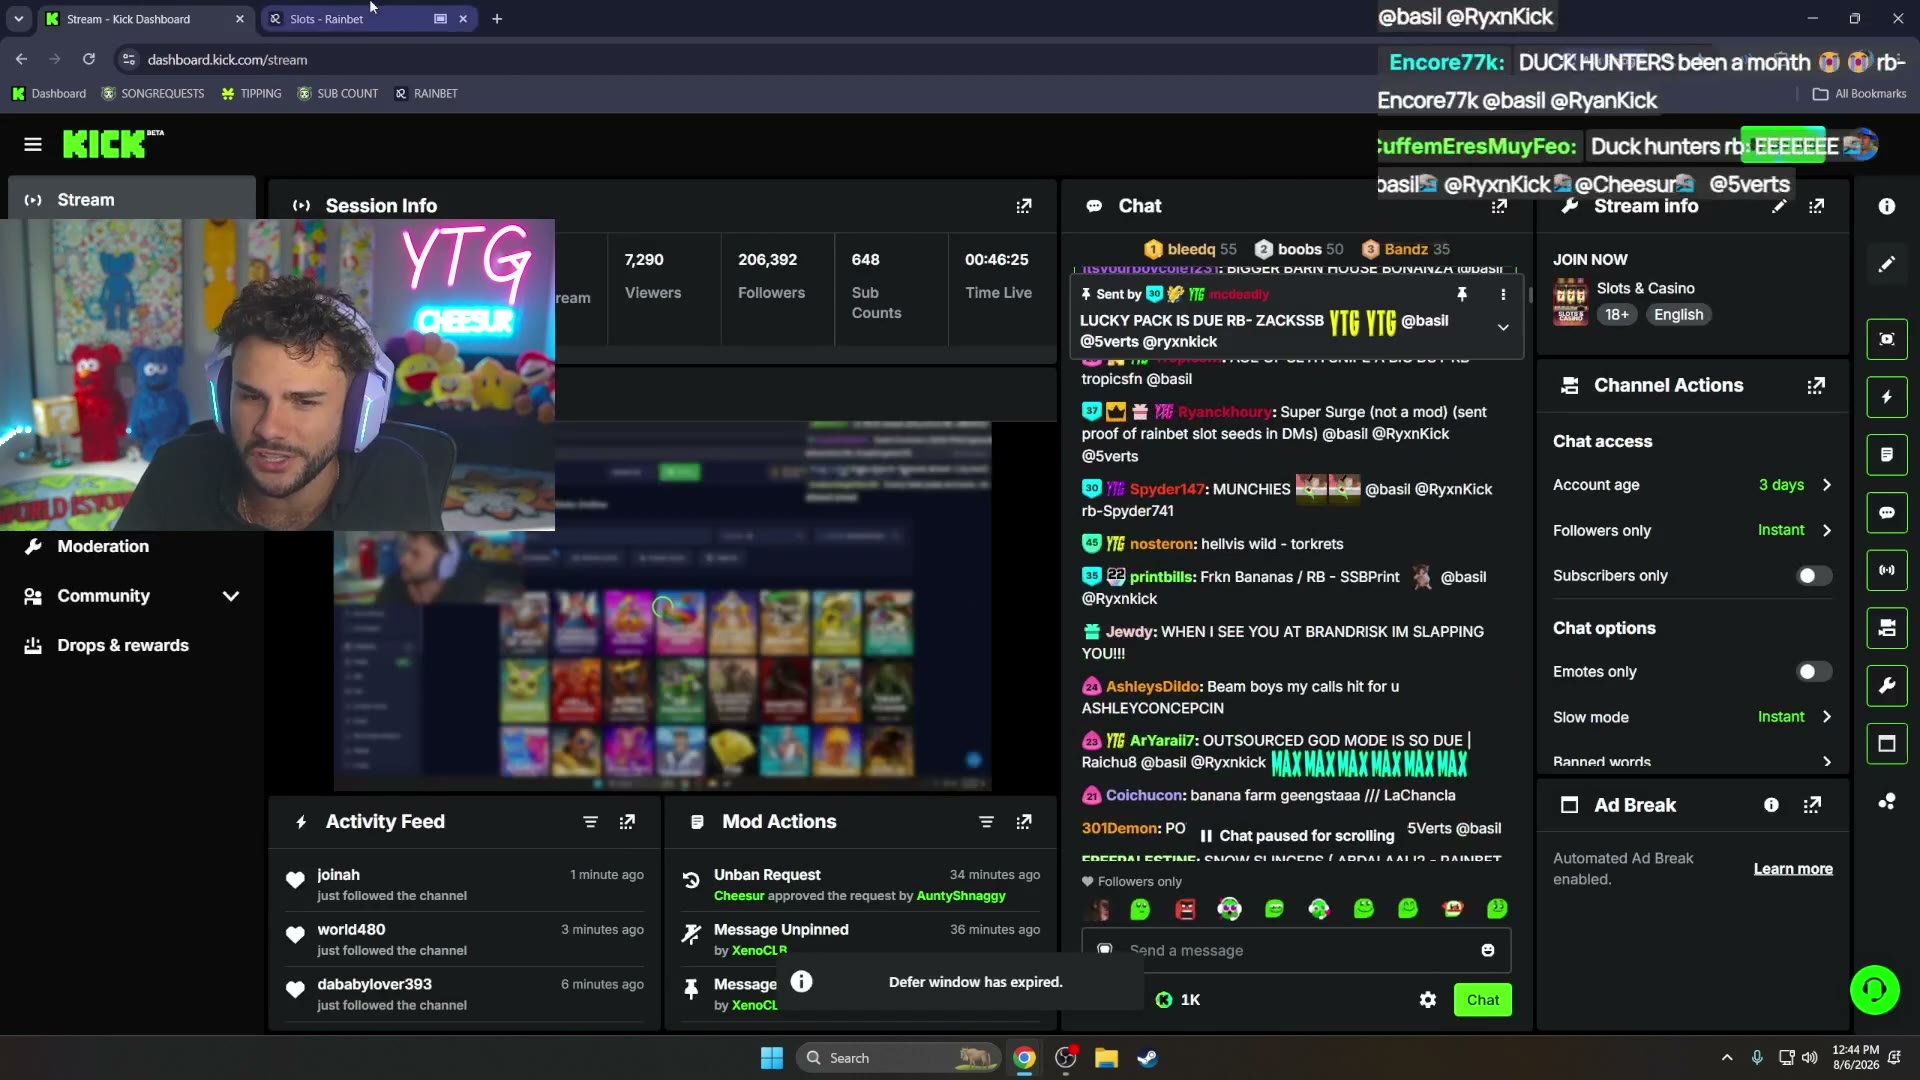Open Steam from the taskbar

coord(1147,1058)
